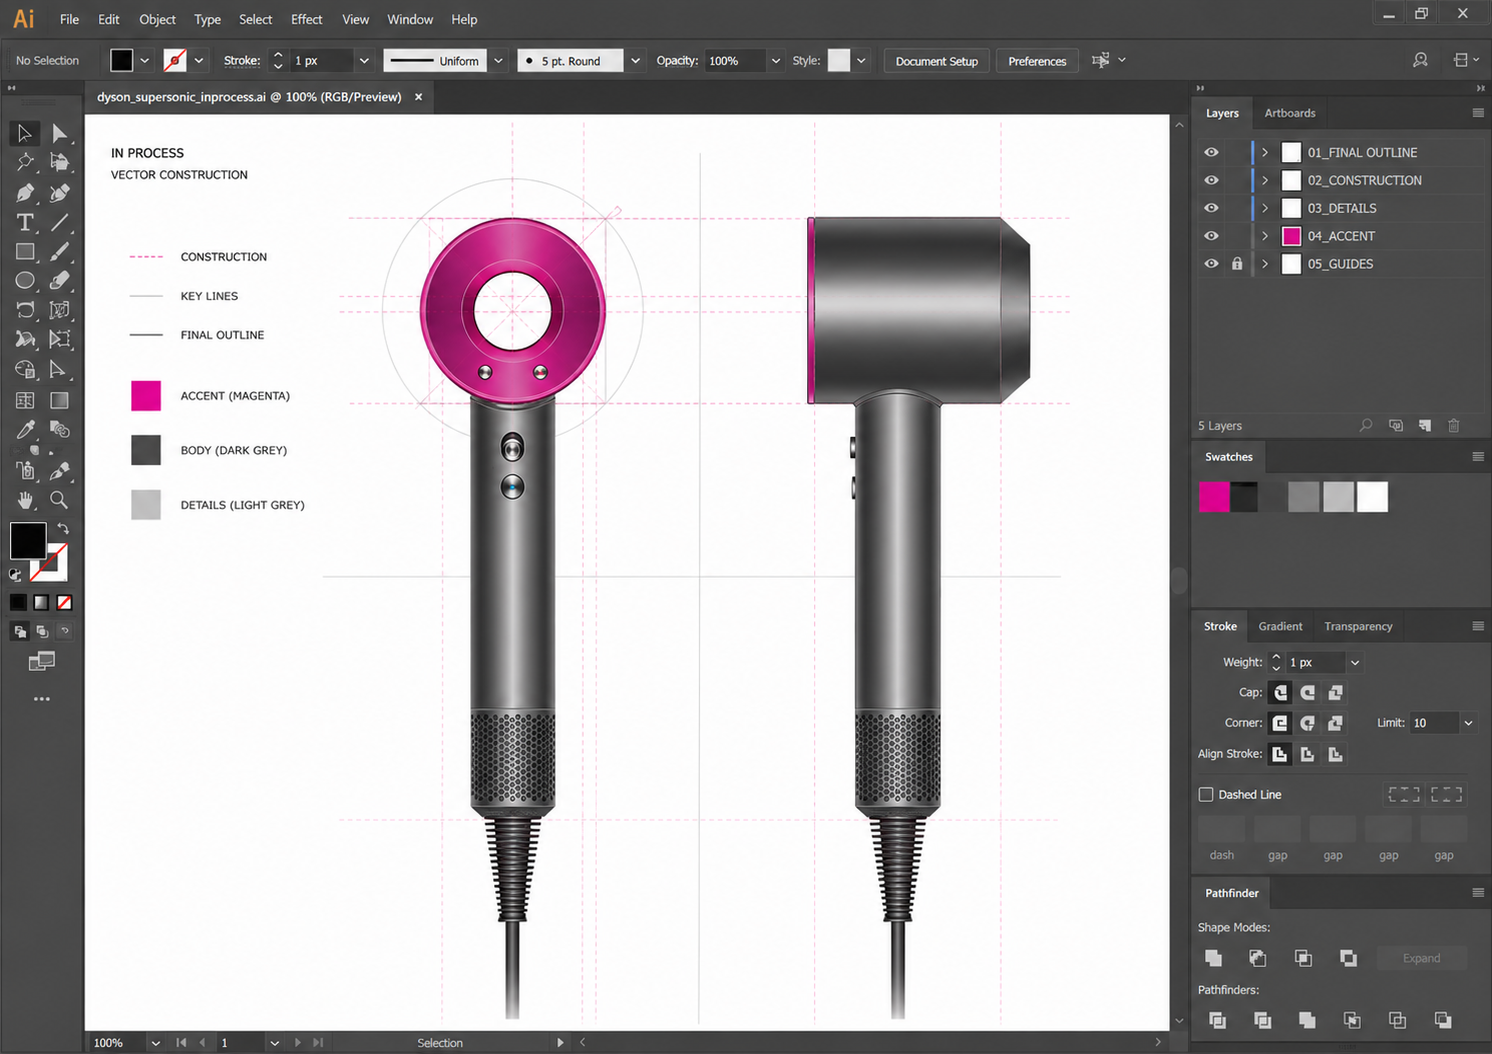This screenshot has width=1492, height=1054.
Task: Open the stroke weight dropdown in control bar
Action: [x=364, y=61]
